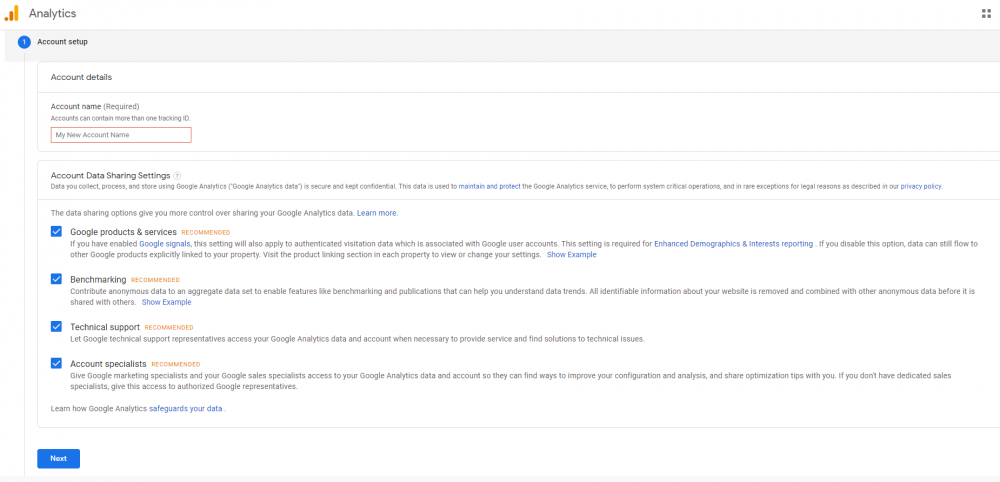Click the Account Data Sharing Settings heading
The height and width of the screenshot is (482, 1000).
pos(110,175)
